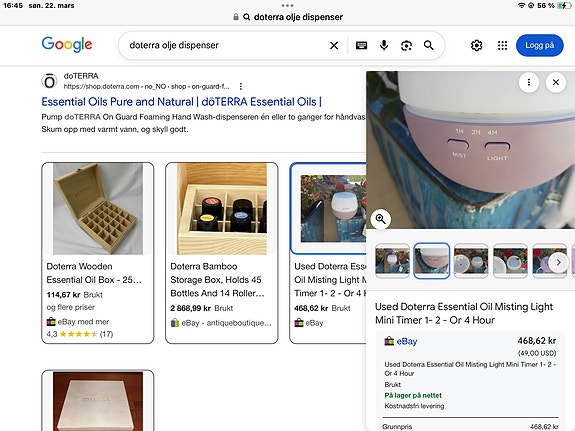Select the third thumbnail in the image gallery
The width and height of the screenshot is (575, 431).
471,261
